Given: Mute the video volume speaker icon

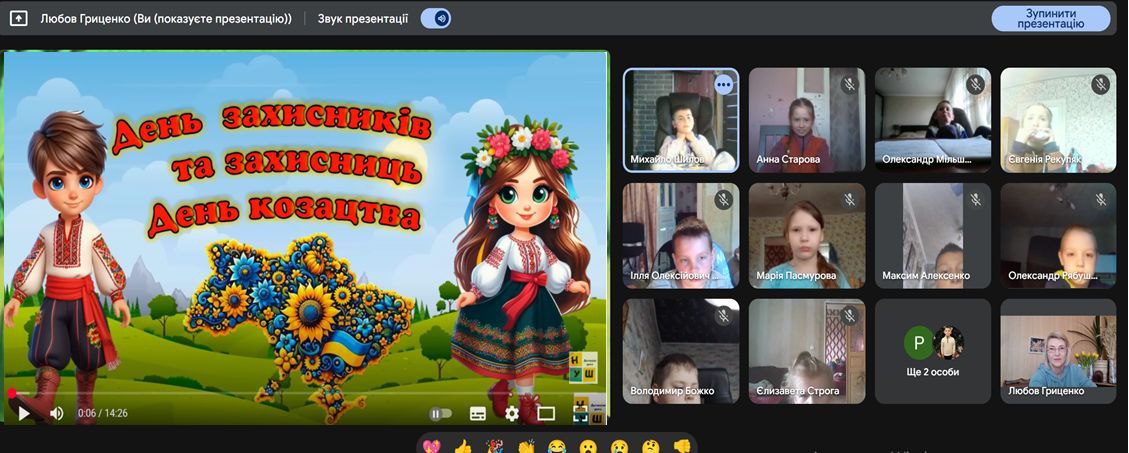Looking at the screenshot, I should click(57, 413).
